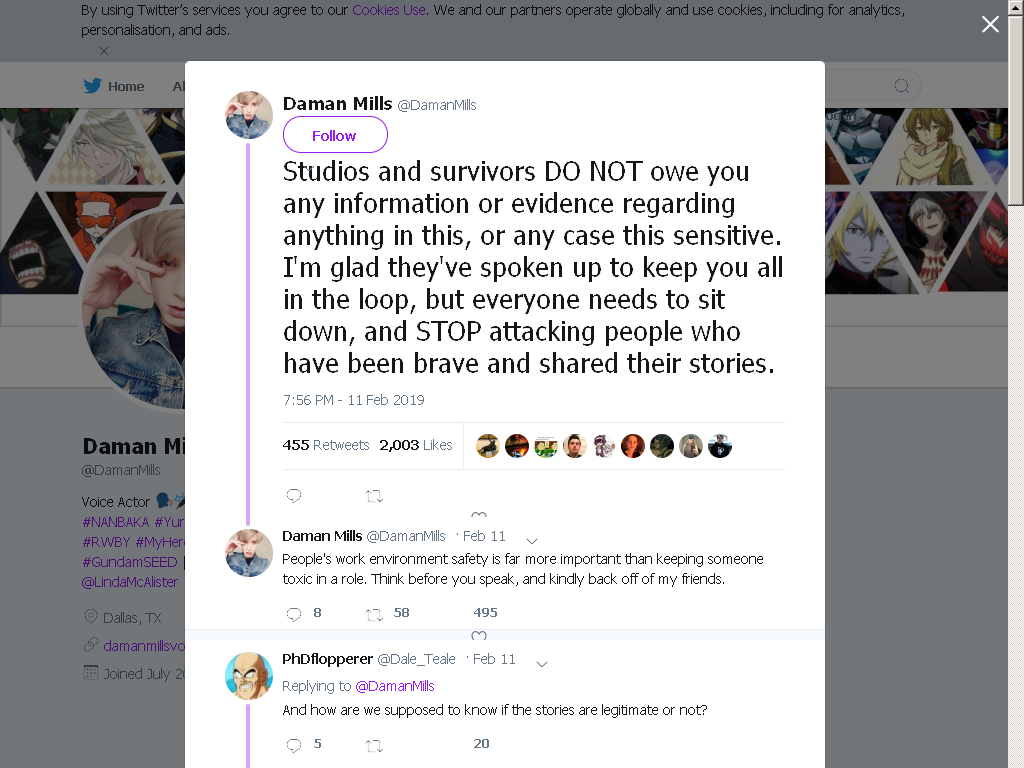Click the retweet icon under the main tweet
Viewport: 1024px width, 768px height.
[x=374, y=496]
